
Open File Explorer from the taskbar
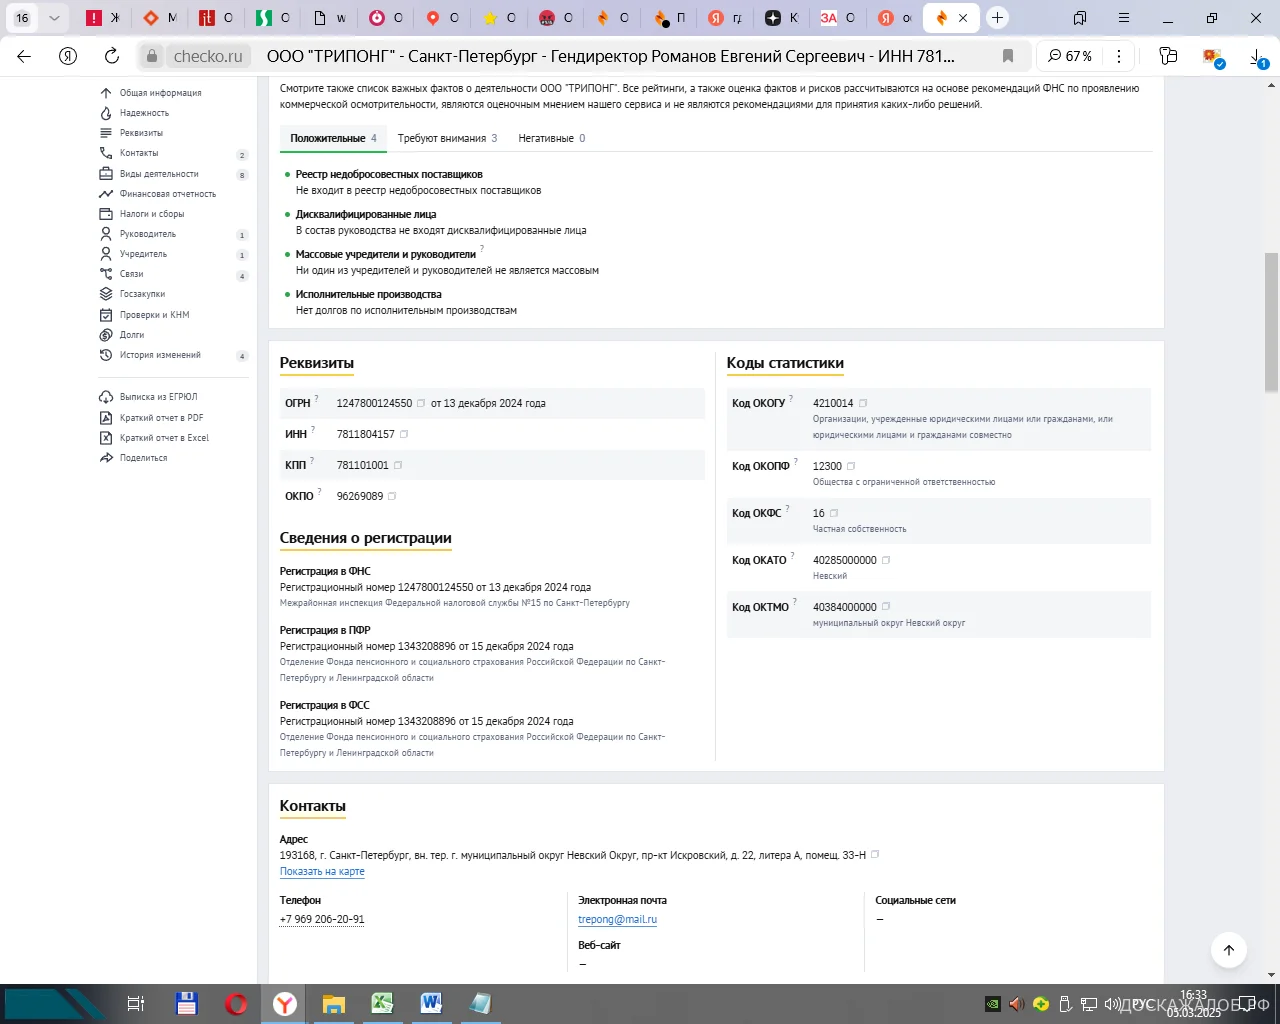tap(333, 1004)
